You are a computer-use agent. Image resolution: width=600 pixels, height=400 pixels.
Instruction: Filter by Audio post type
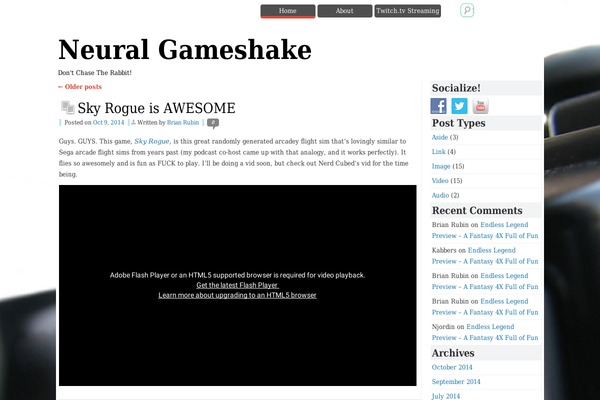[x=440, y=195]
